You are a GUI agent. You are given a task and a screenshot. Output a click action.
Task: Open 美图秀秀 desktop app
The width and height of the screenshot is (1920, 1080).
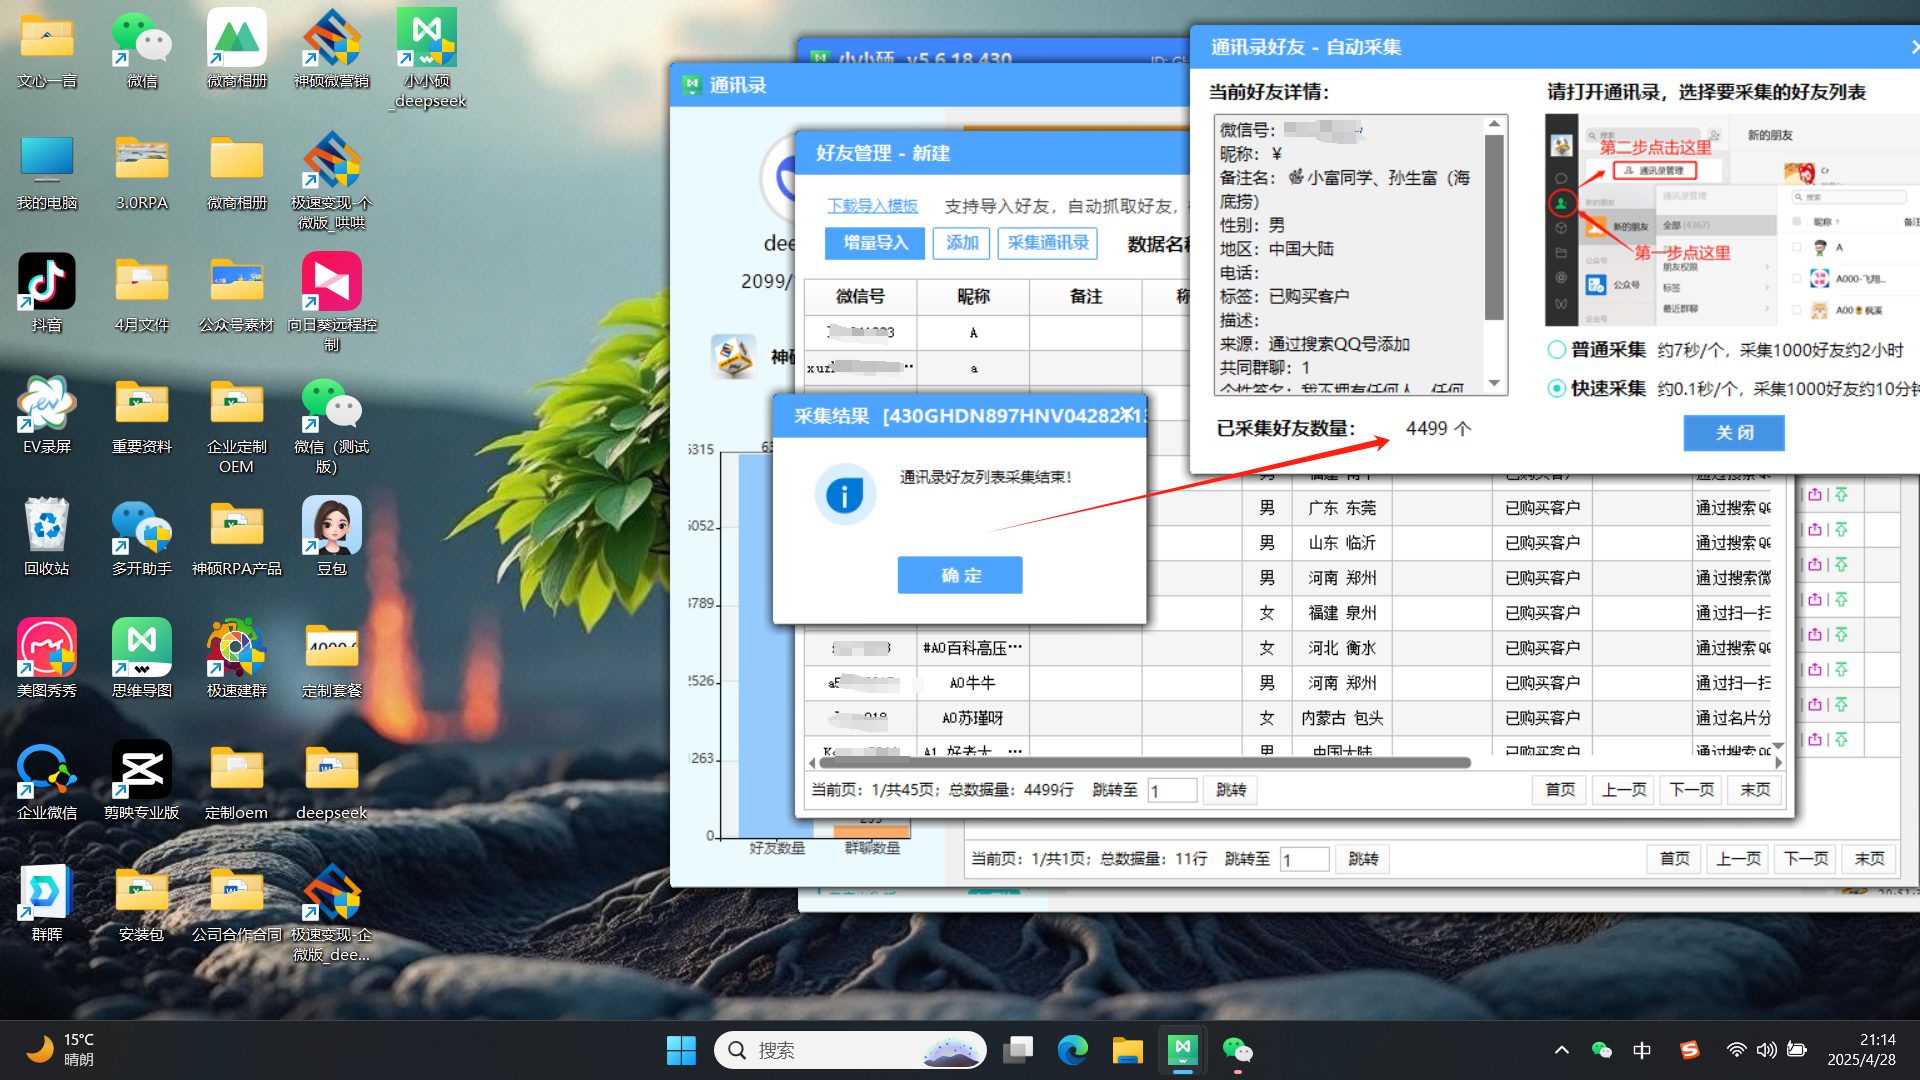46,660
